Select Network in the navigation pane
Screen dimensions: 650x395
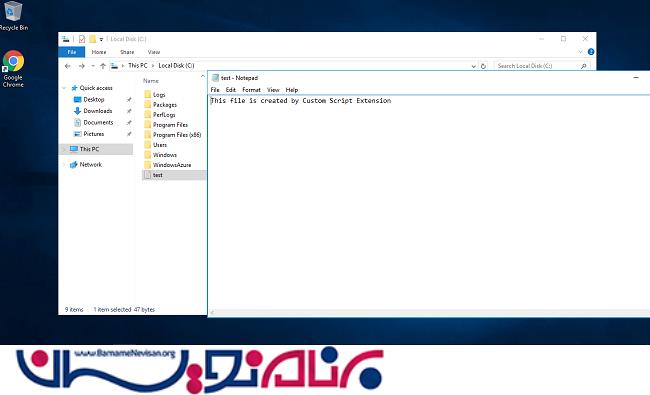(90, 165)
